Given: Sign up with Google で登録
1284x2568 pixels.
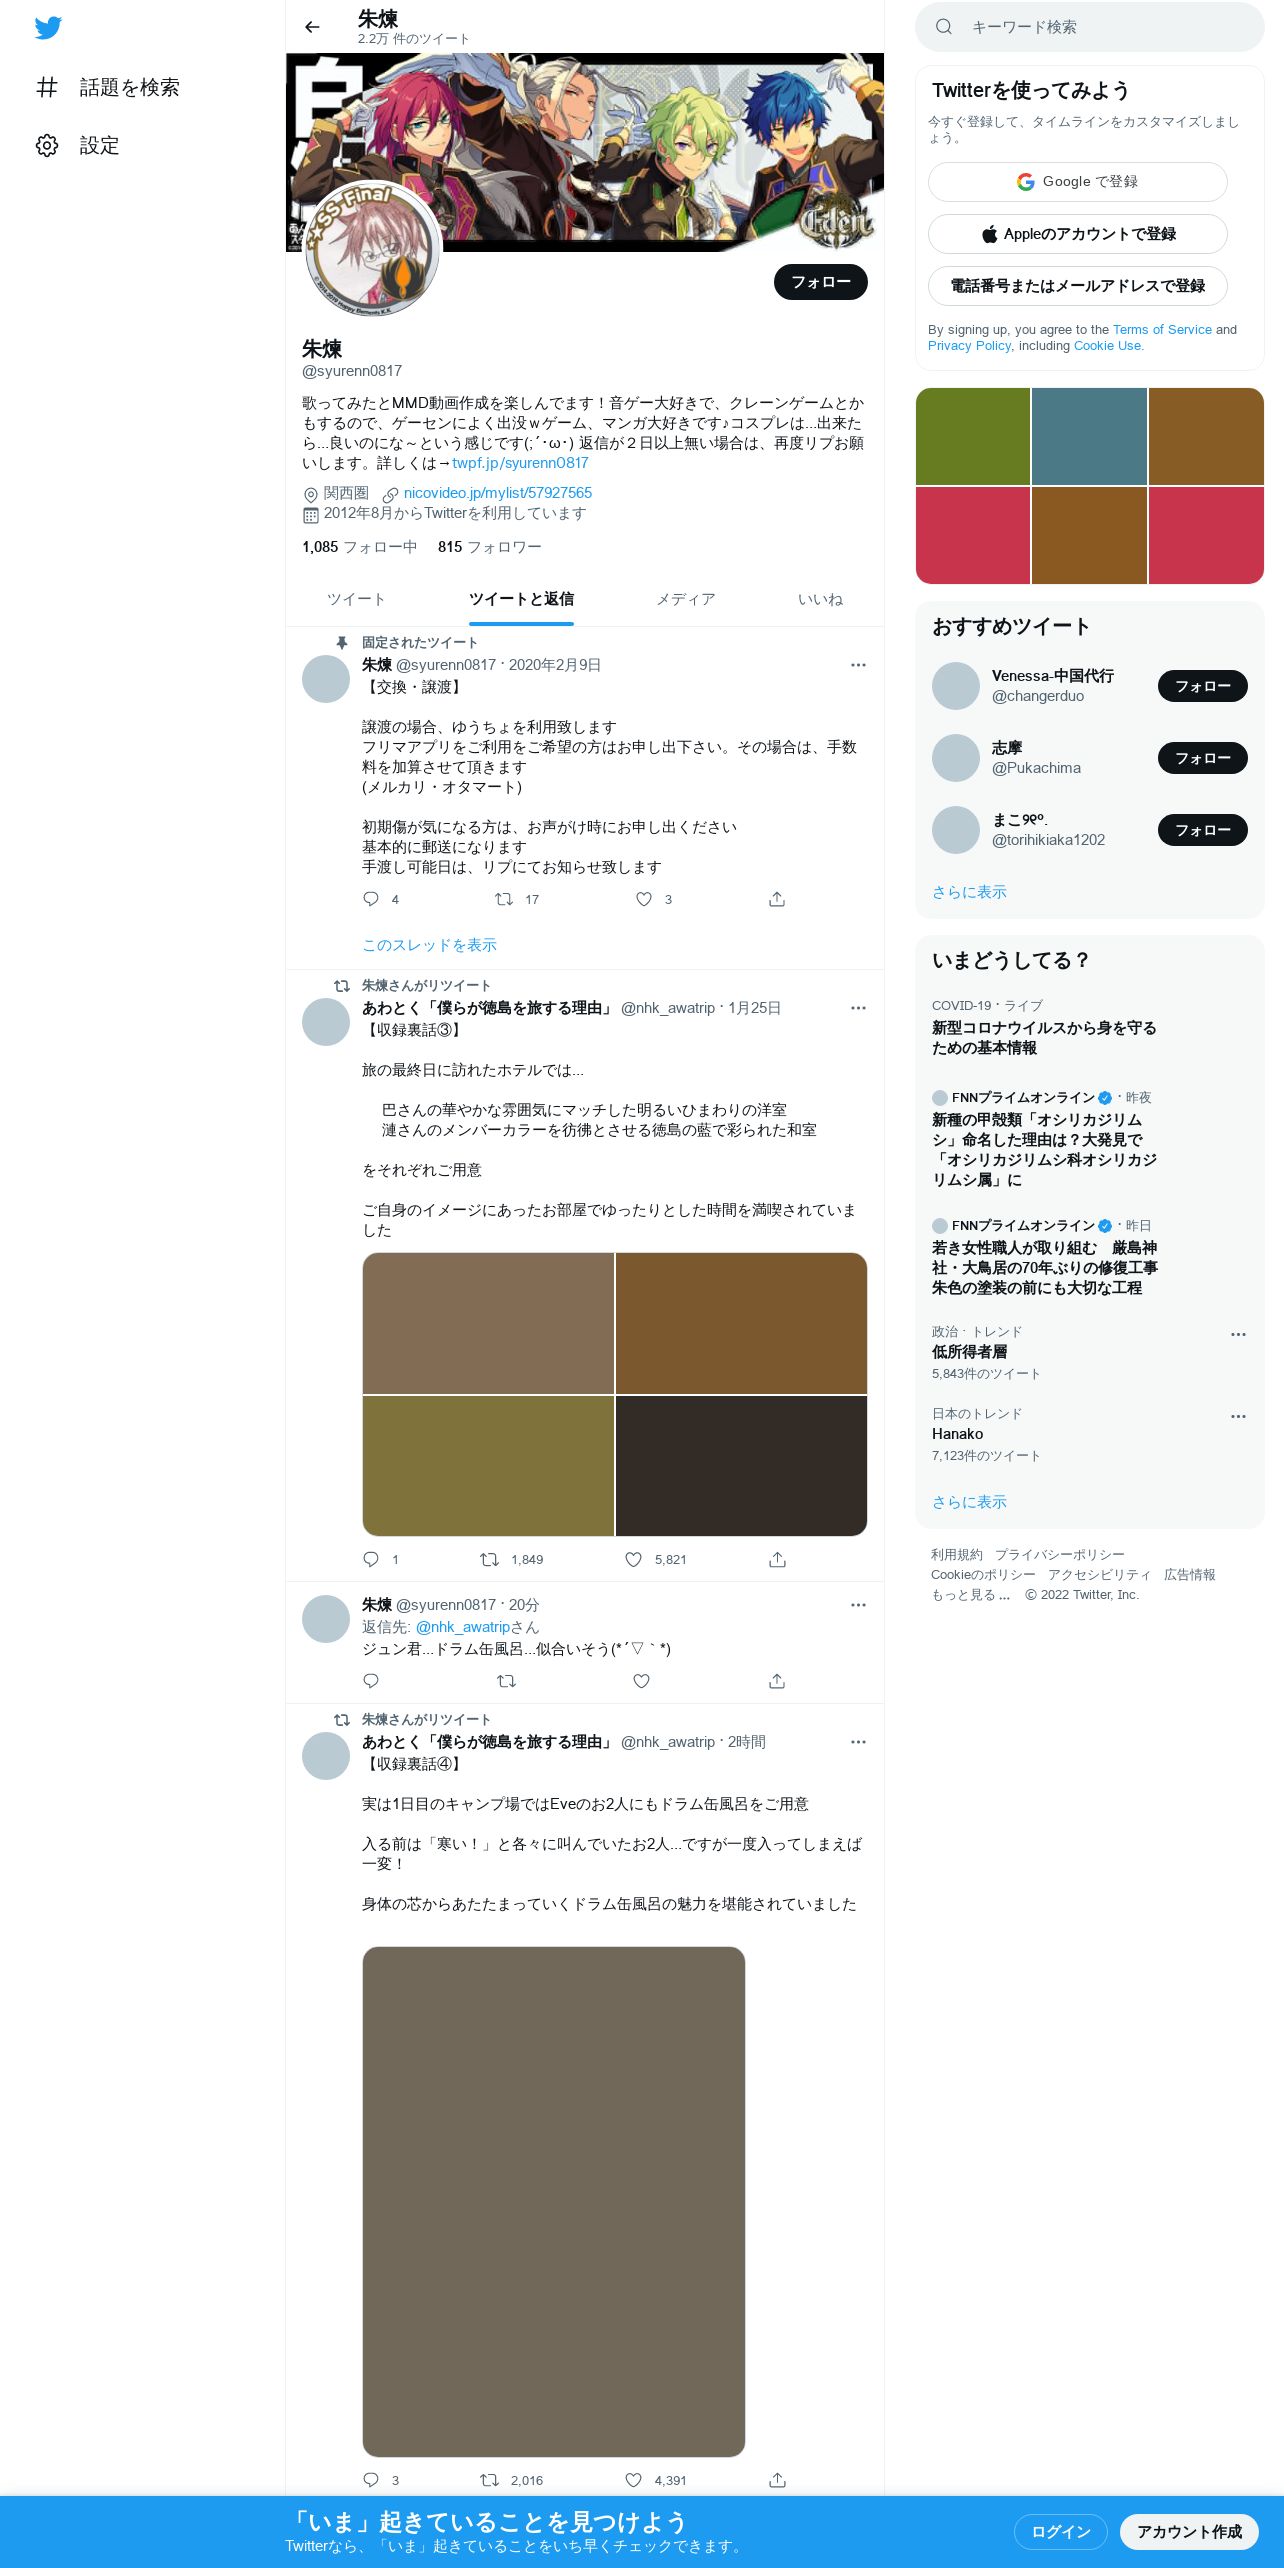Looking at the screenshot, I should tap(1077, 182).
